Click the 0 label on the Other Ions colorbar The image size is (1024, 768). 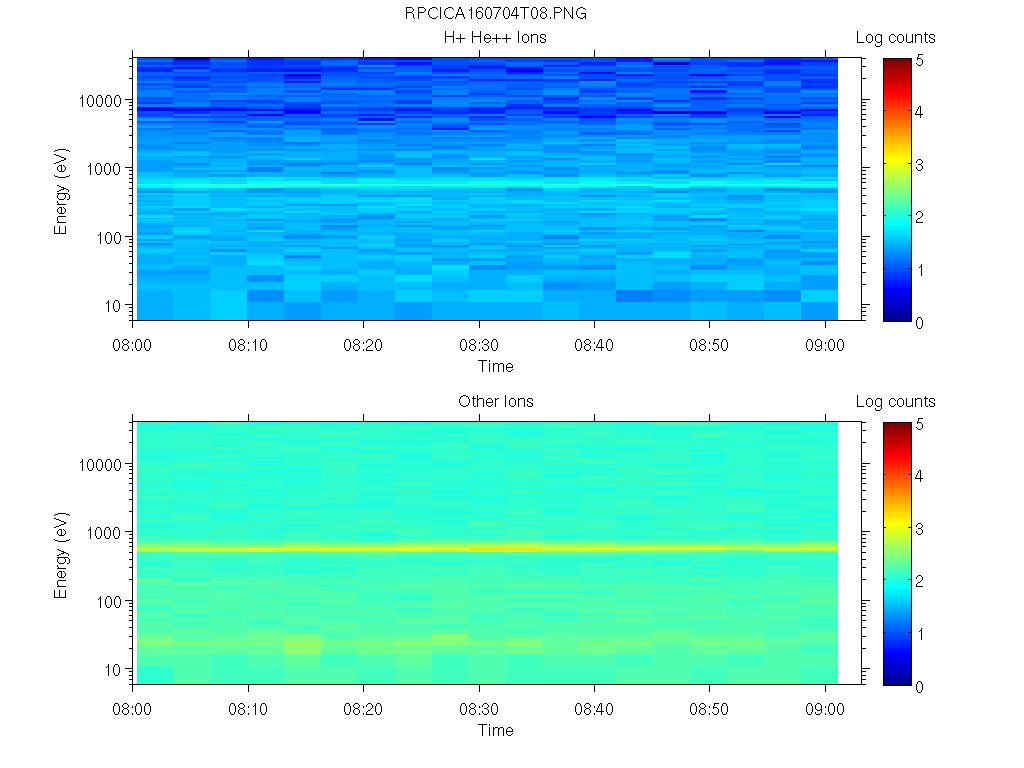pyautogui.click(x=920, y=686)
